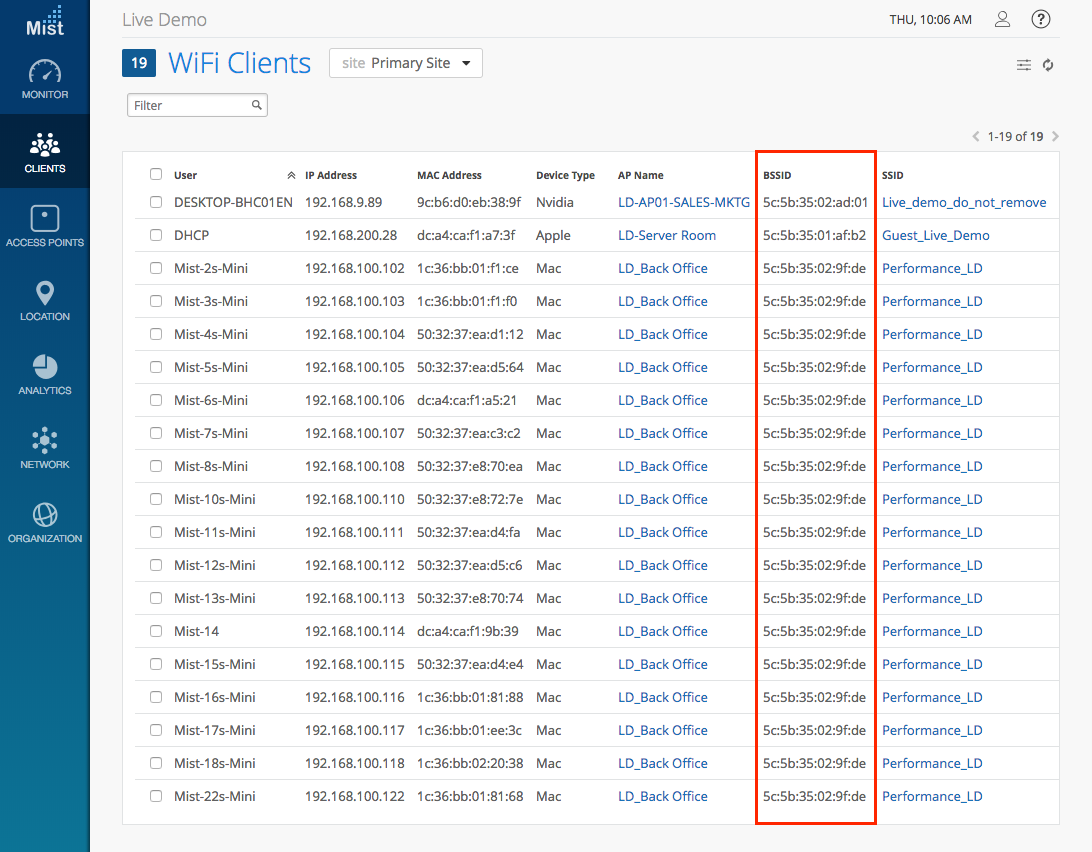Open the Monitor dashboard in sidebar

pos(45,80)
